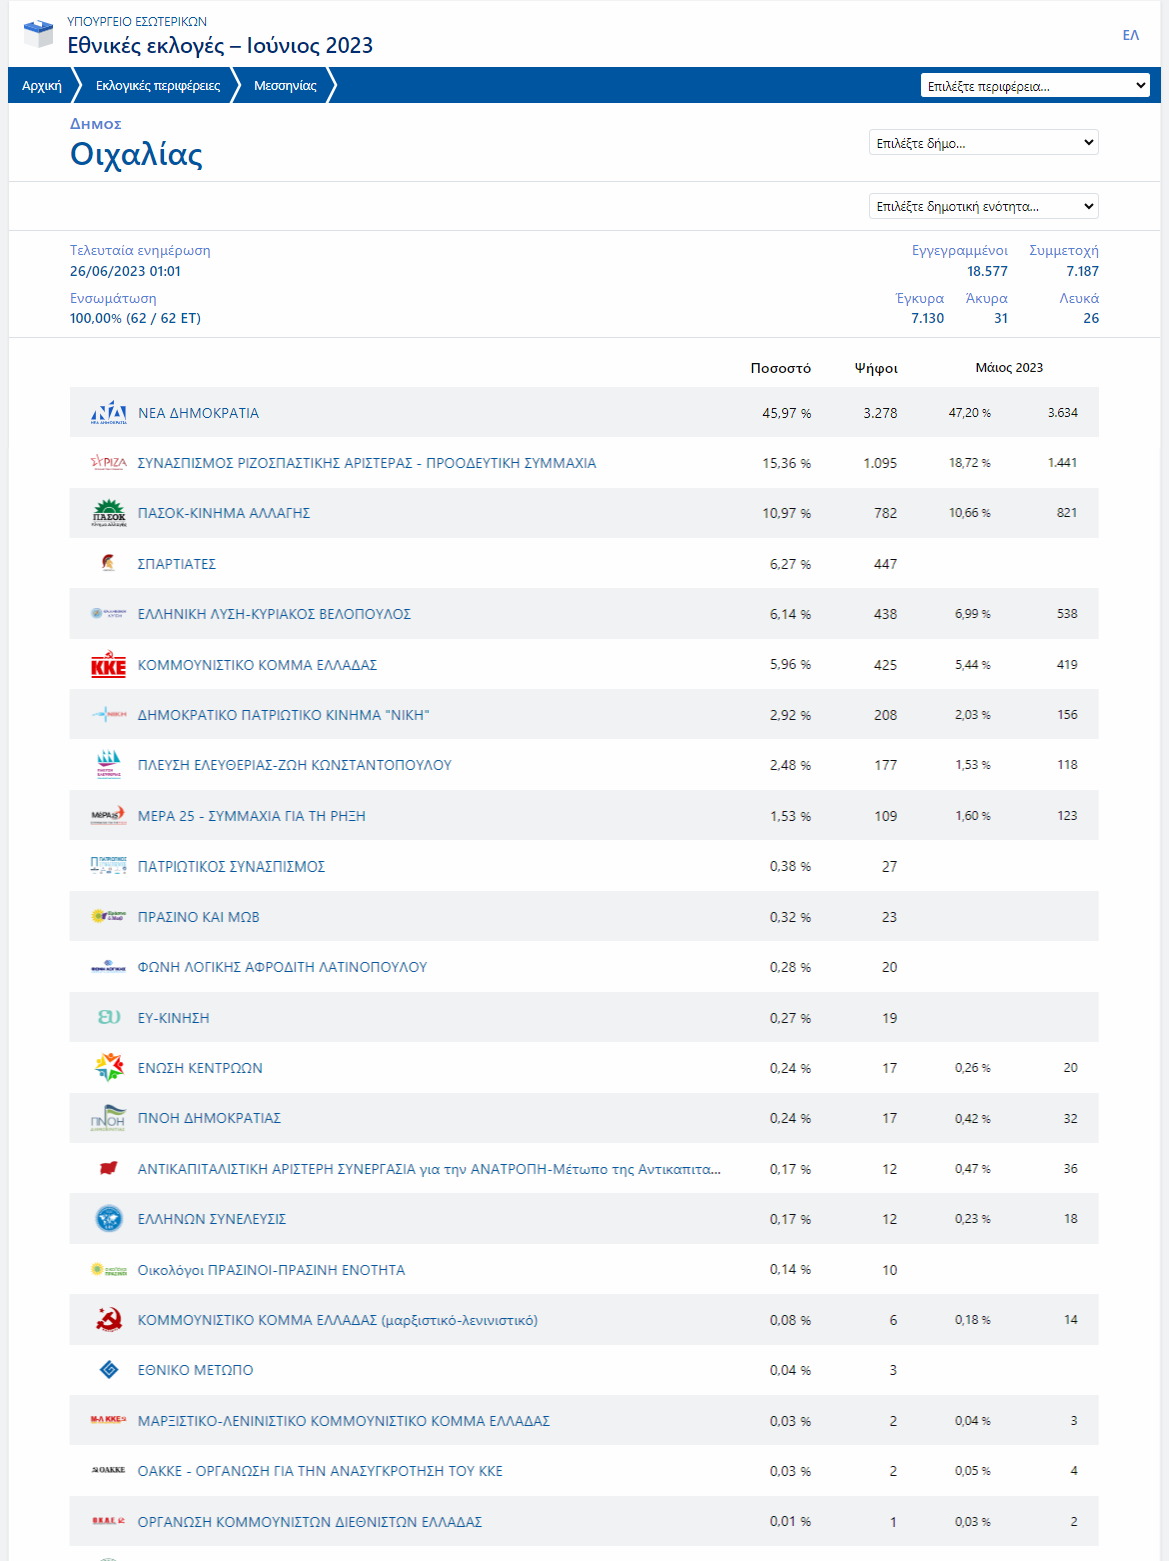Click the ΠΑΣΟΚ green sun logo
Screen dimensions: 1169x1561
(109, 513)
